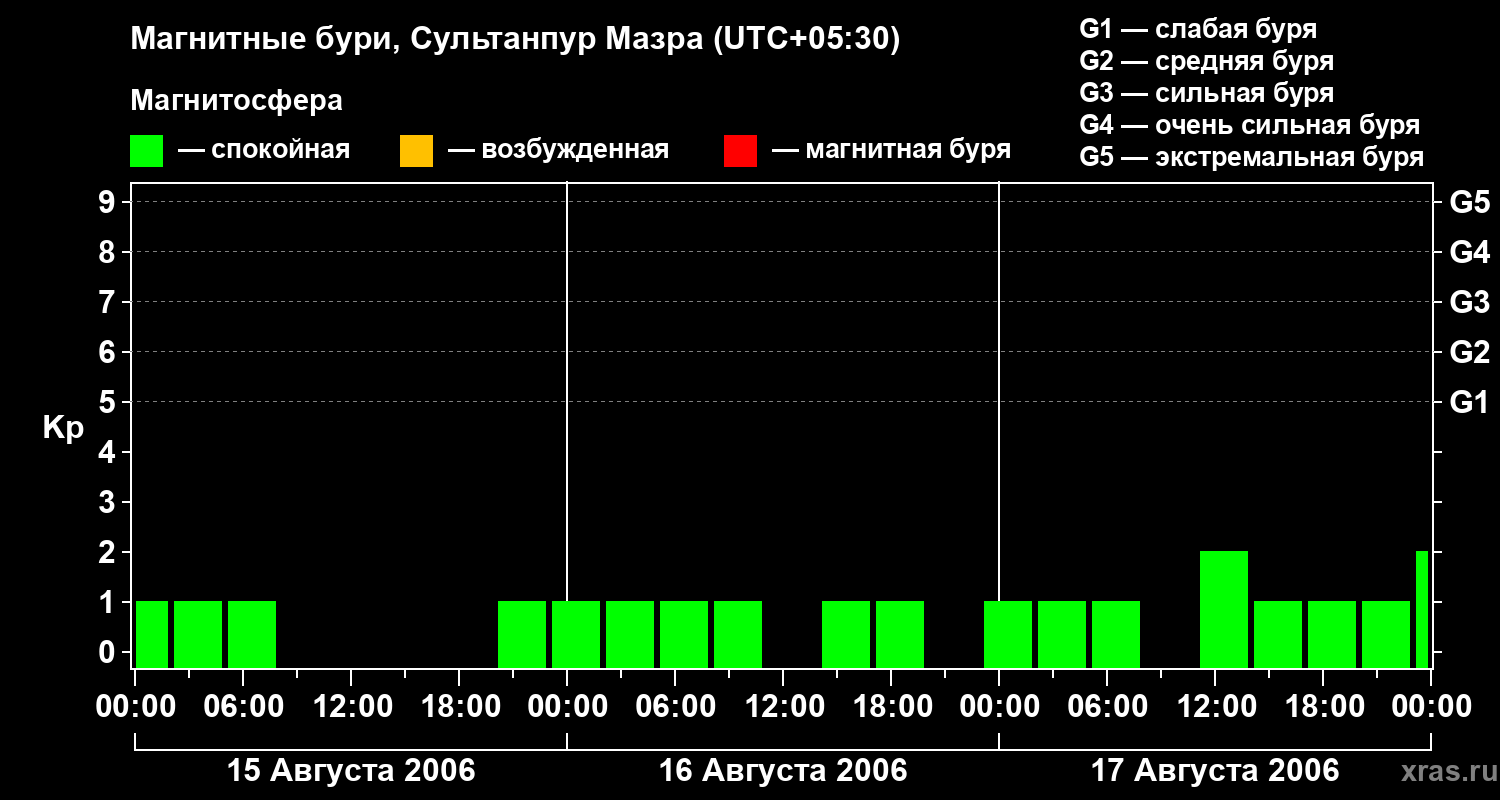Viewport: 1500px width, 800px height.
Task: Select the 'G3 — сильная буря' legend line
Action: pos(1207,93)
